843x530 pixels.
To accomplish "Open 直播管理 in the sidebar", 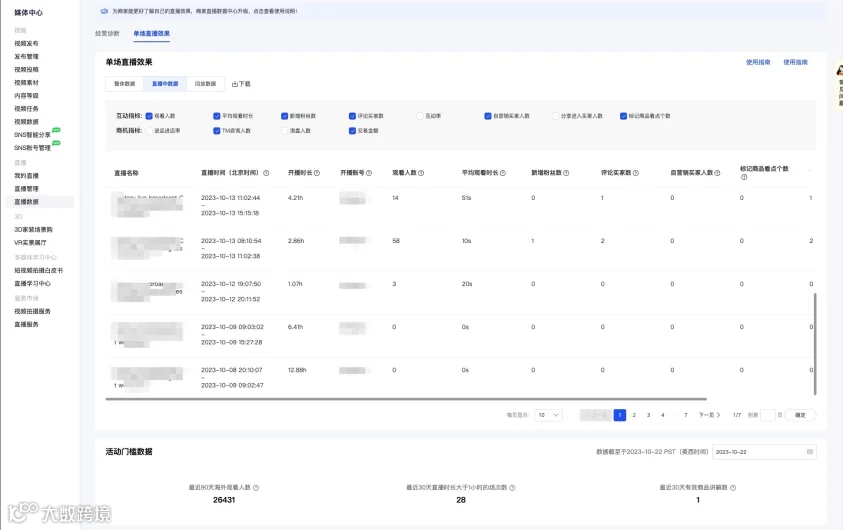I will (26, 189).
